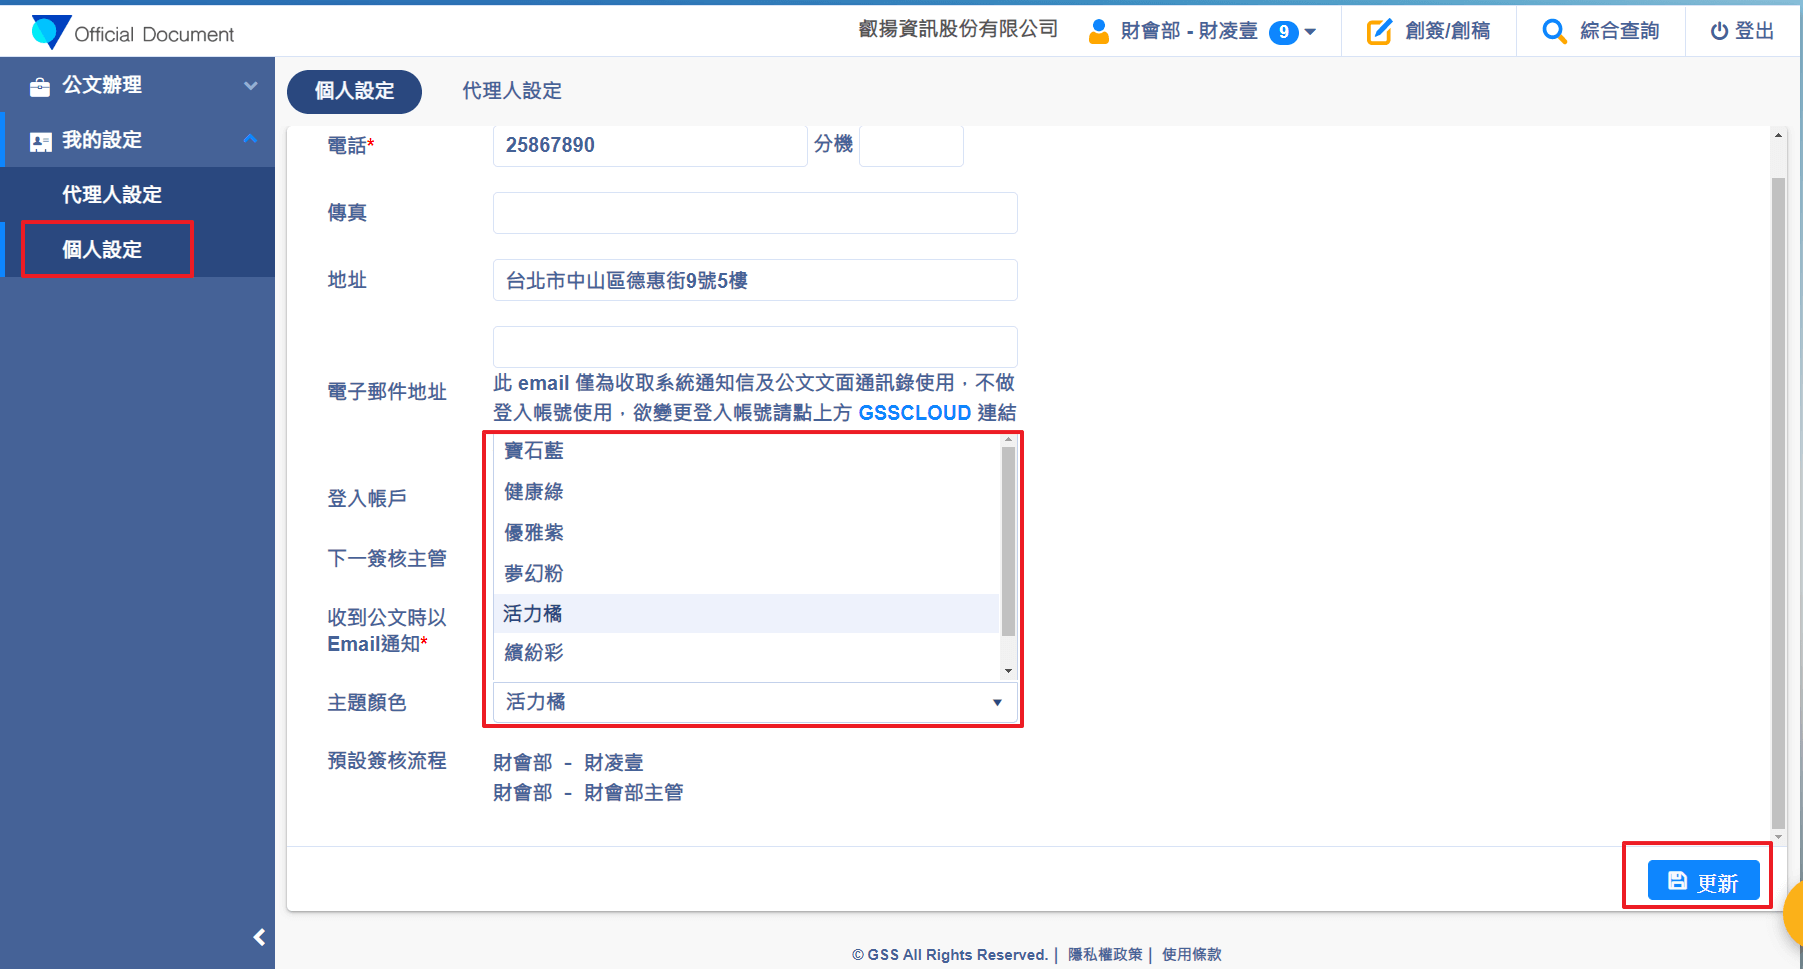This screenshot has width=1803, height=969.
Task: Click the briefcase icon beside 公文辦理
Action: (40, 87)
